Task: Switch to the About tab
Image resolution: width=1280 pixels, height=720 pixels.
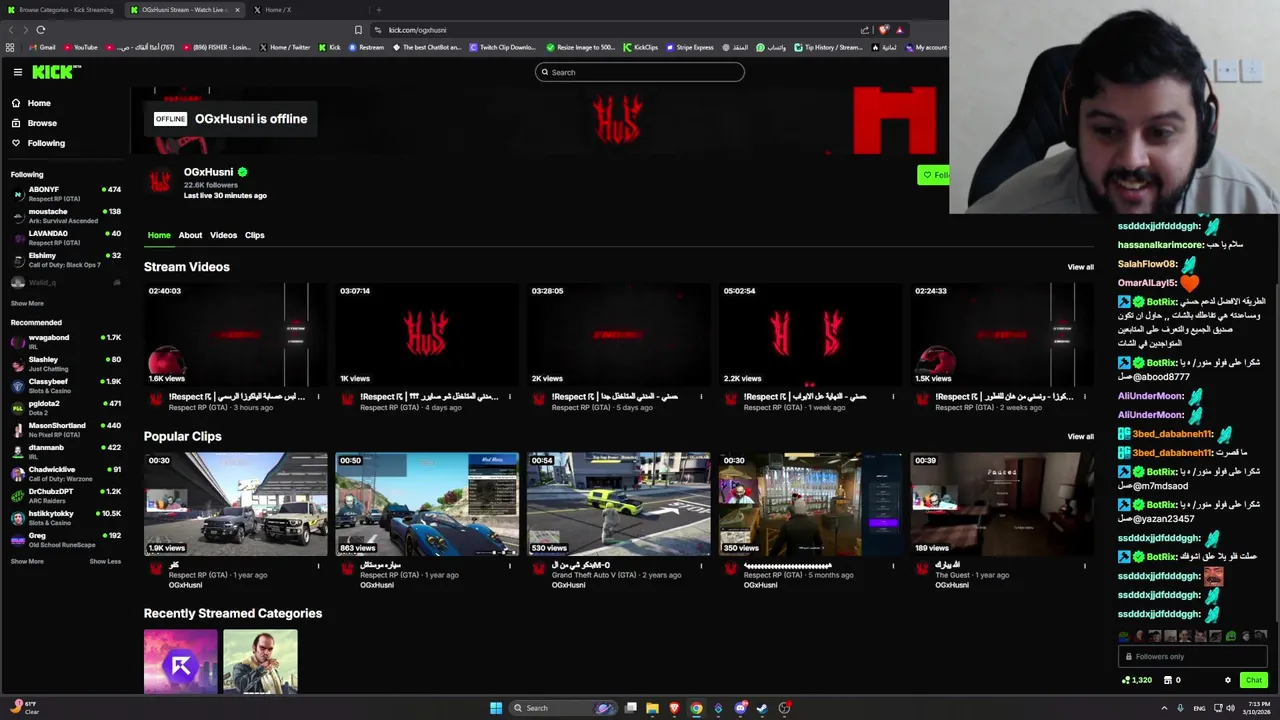Action: tap(190, 235)
